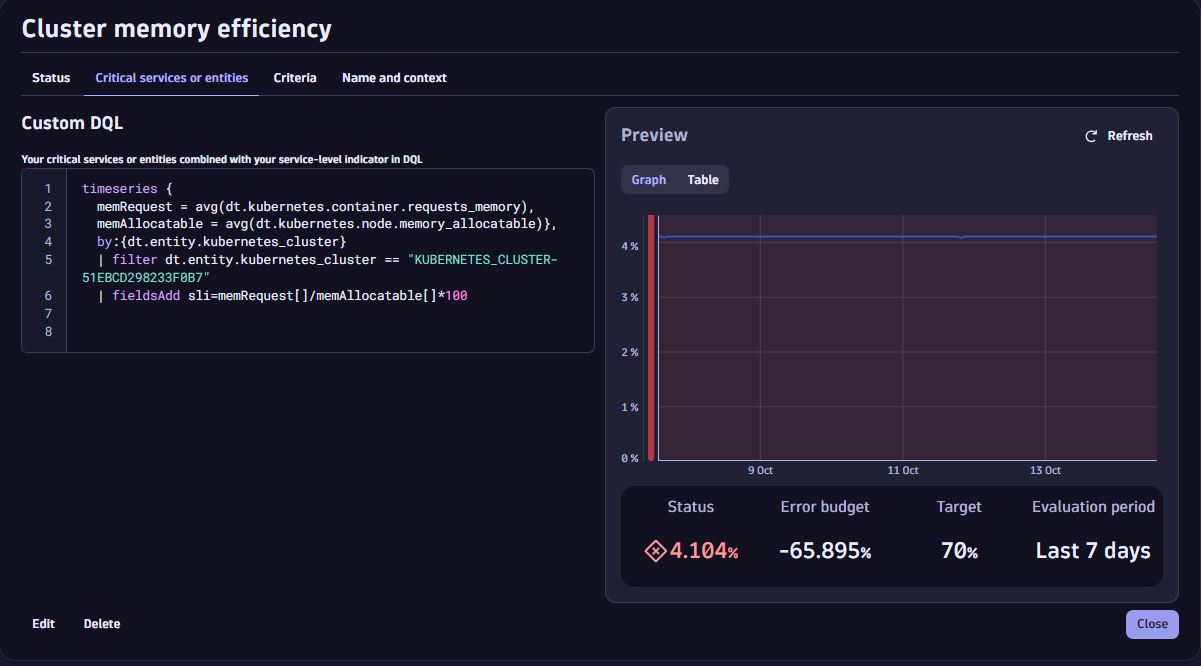Open the Status tab
This screenshot has height=666, width=1201.
(x=51, y=77)
